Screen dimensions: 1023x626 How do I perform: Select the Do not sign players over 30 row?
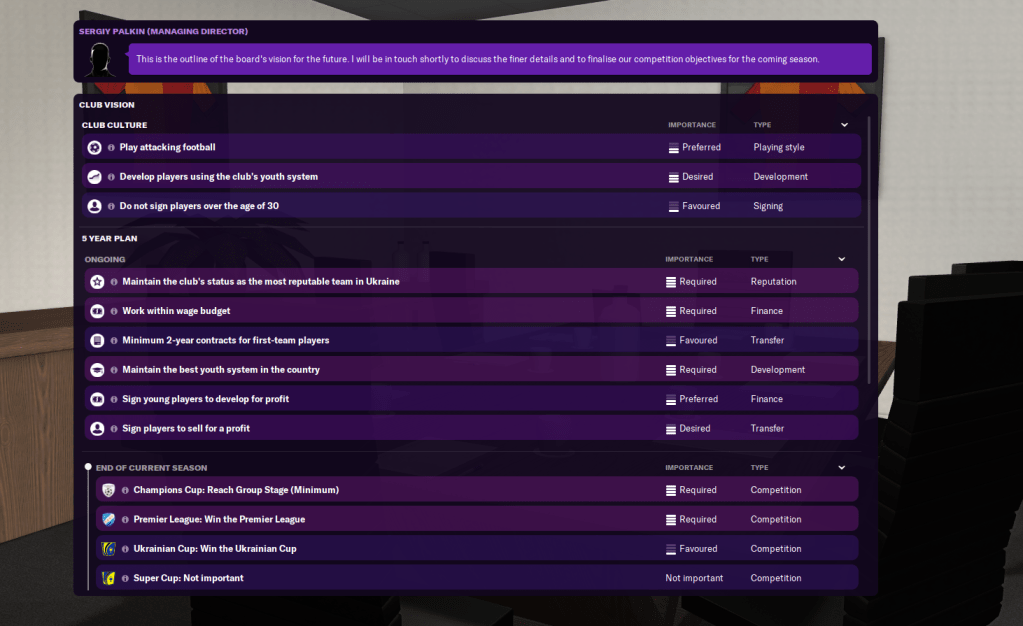coord(470,206)
